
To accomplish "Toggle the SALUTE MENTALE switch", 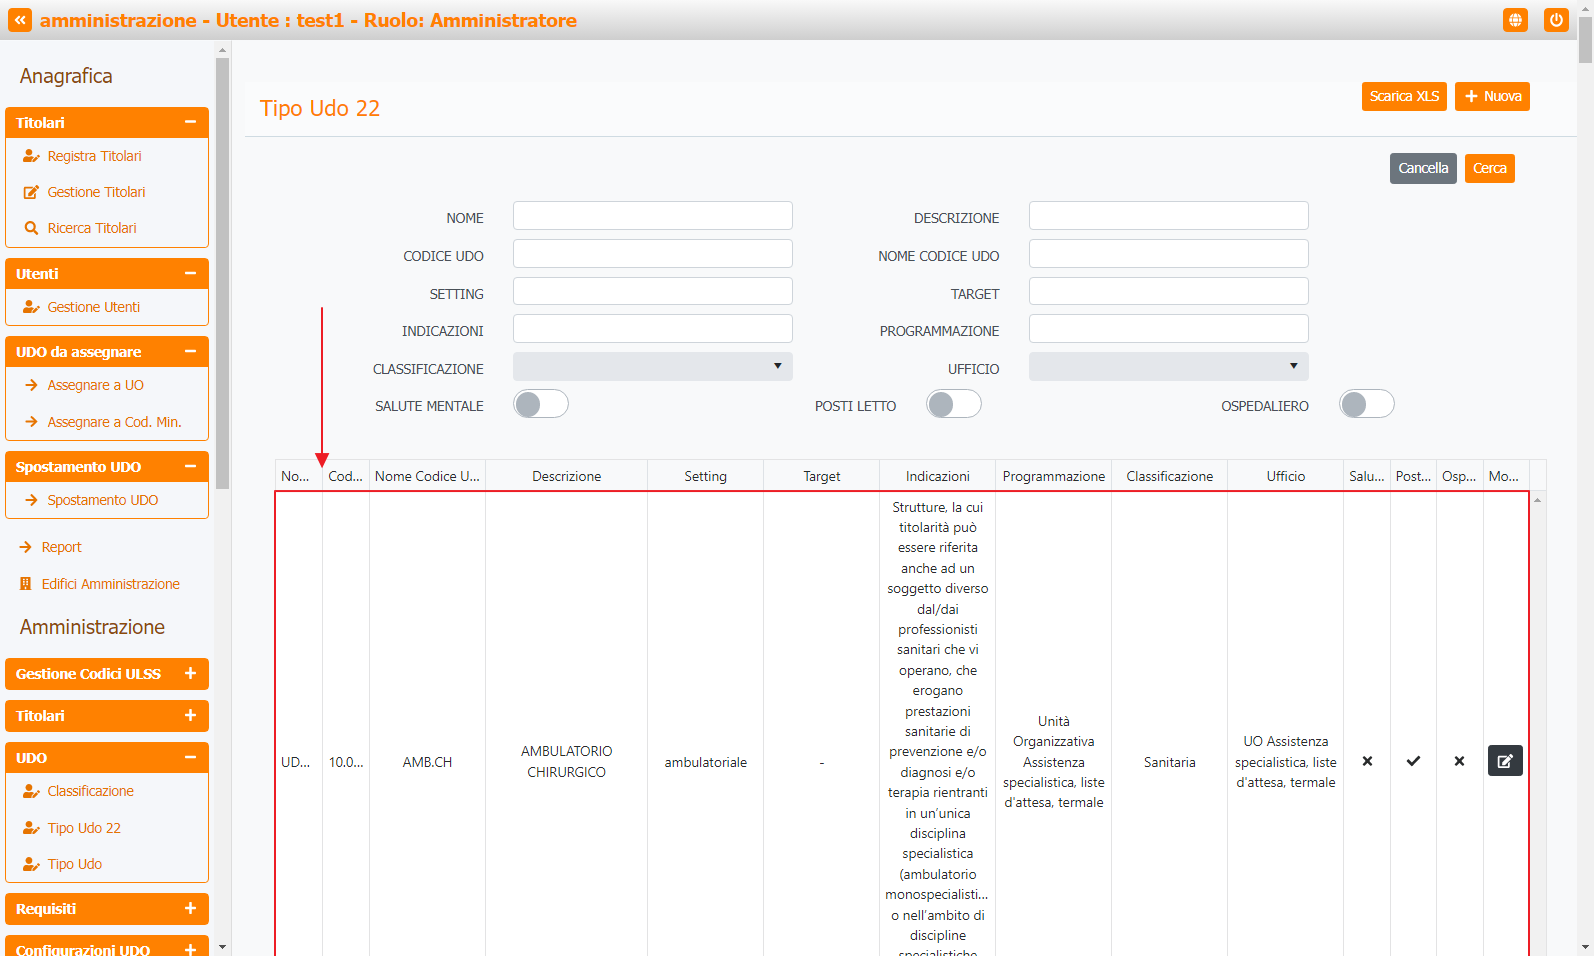I will [x=540, y=404].
